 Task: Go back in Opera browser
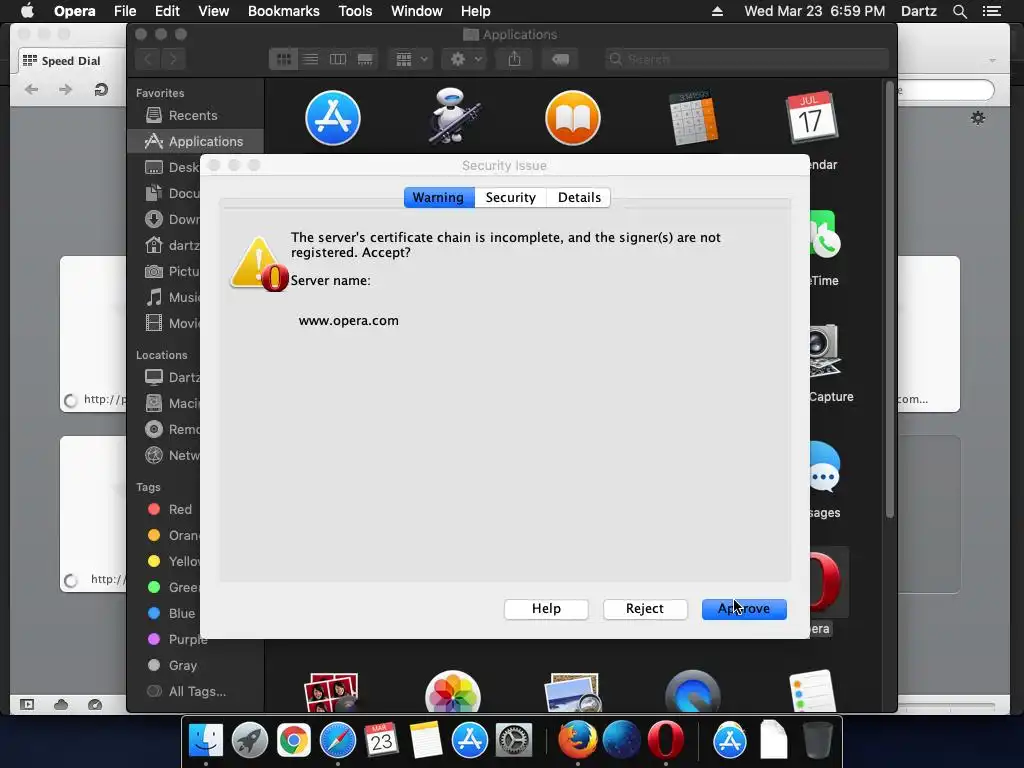(31, 89)
